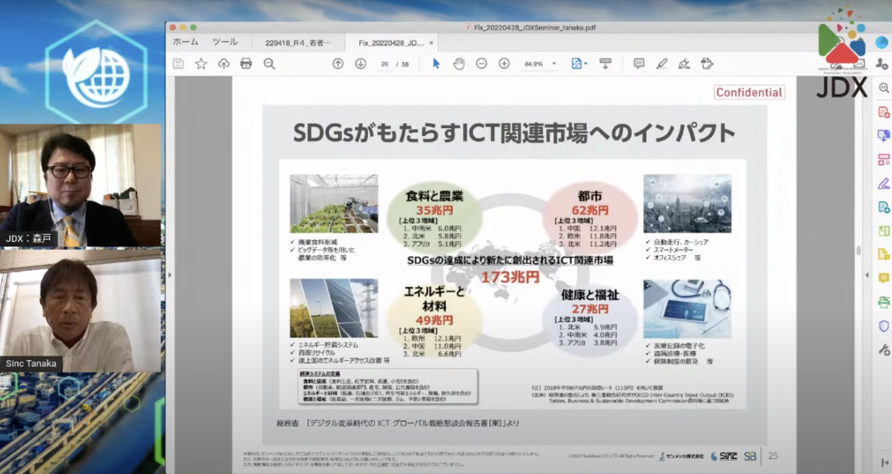Add a comment with speech bubble icon
892x474 pixels.
tap(639, 64)
